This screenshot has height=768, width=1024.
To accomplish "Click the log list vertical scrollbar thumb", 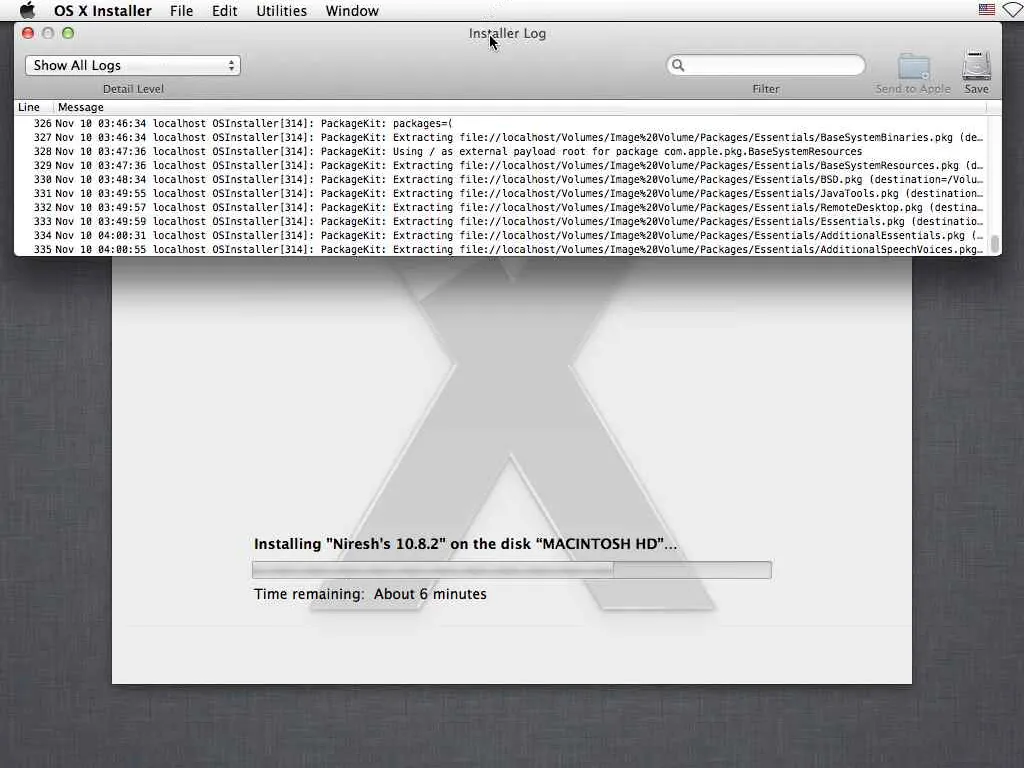I will click(995, 244).
